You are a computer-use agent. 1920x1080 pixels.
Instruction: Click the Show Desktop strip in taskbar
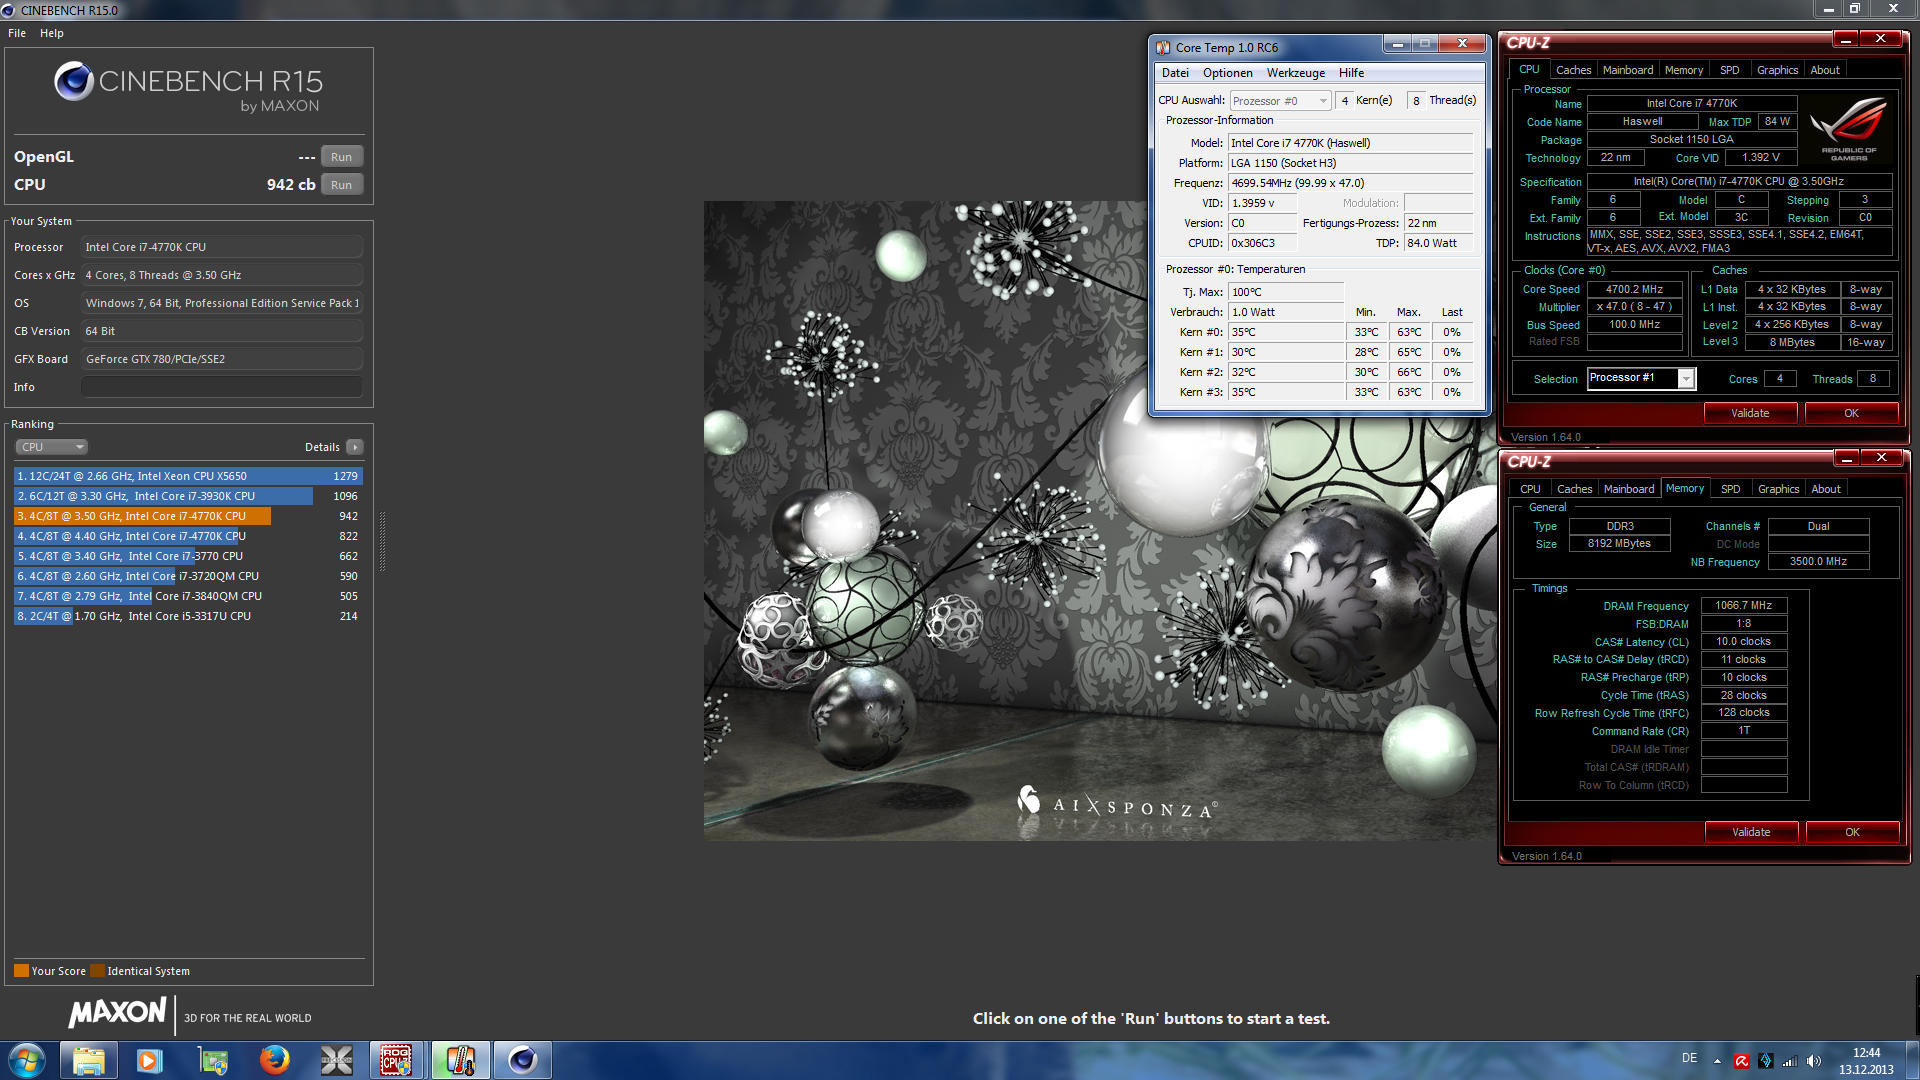(1911, 1060)
